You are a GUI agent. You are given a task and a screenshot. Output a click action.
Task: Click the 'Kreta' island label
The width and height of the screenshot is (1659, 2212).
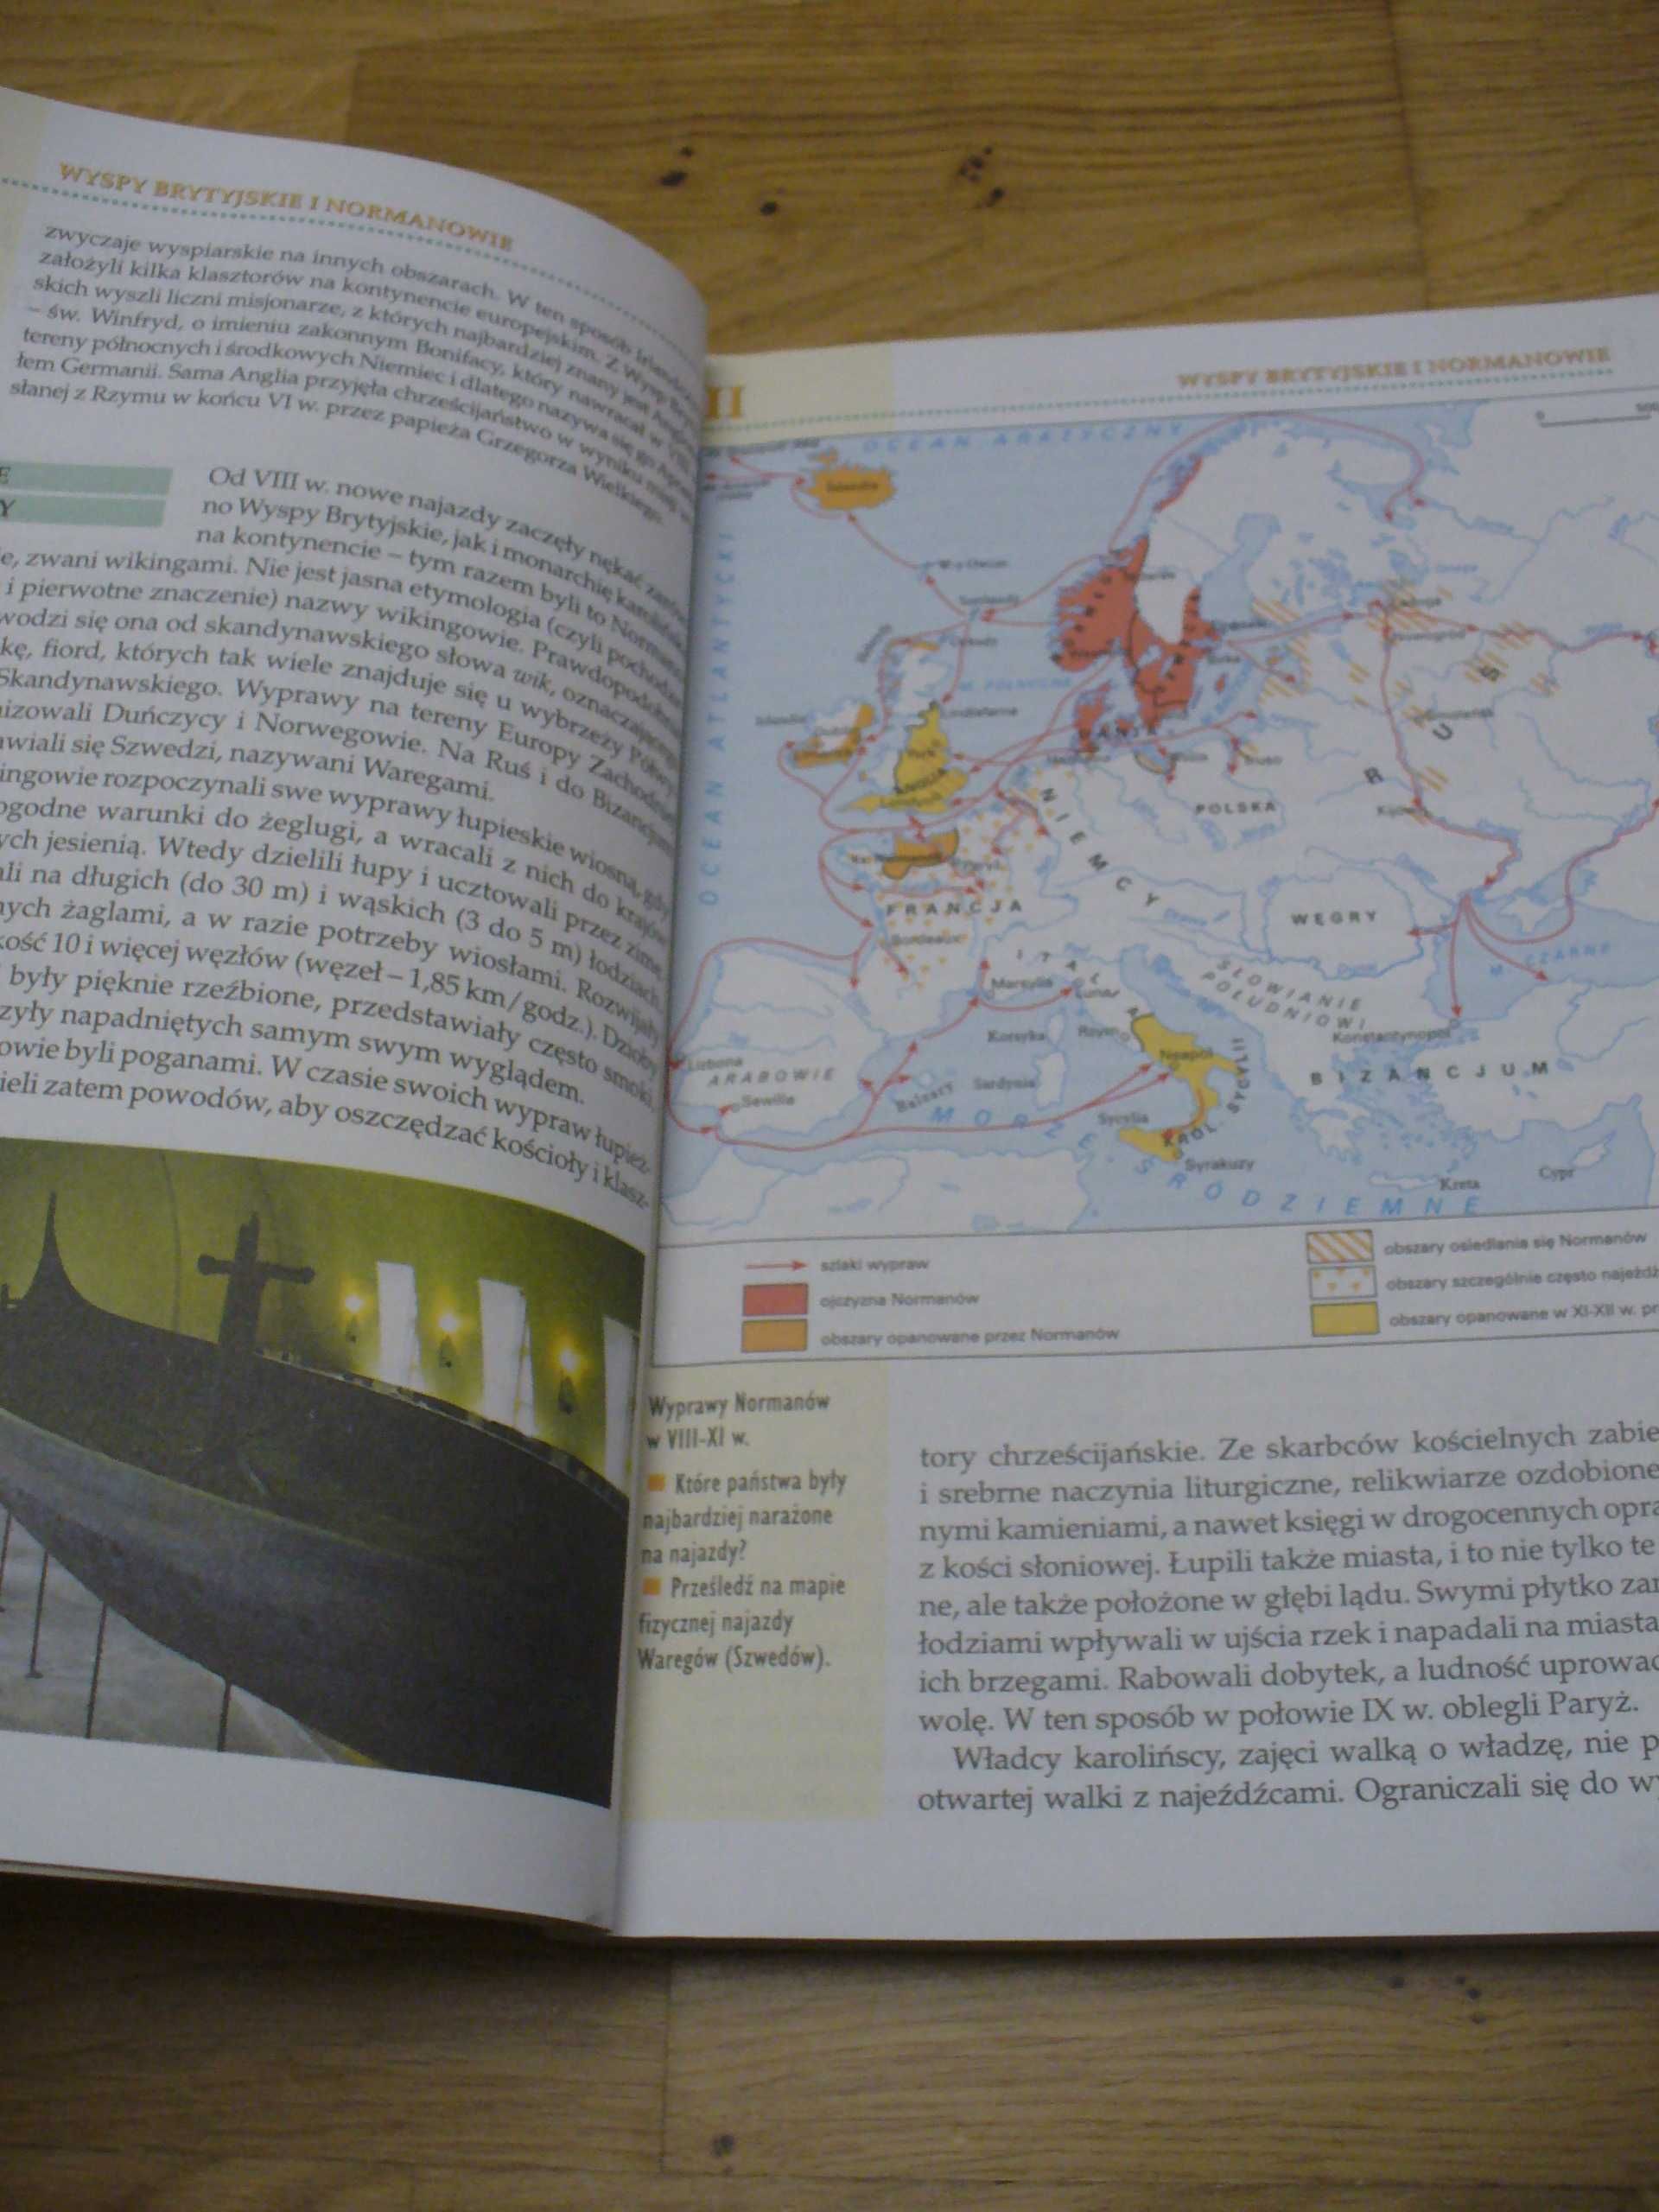coord(1461,1183)
